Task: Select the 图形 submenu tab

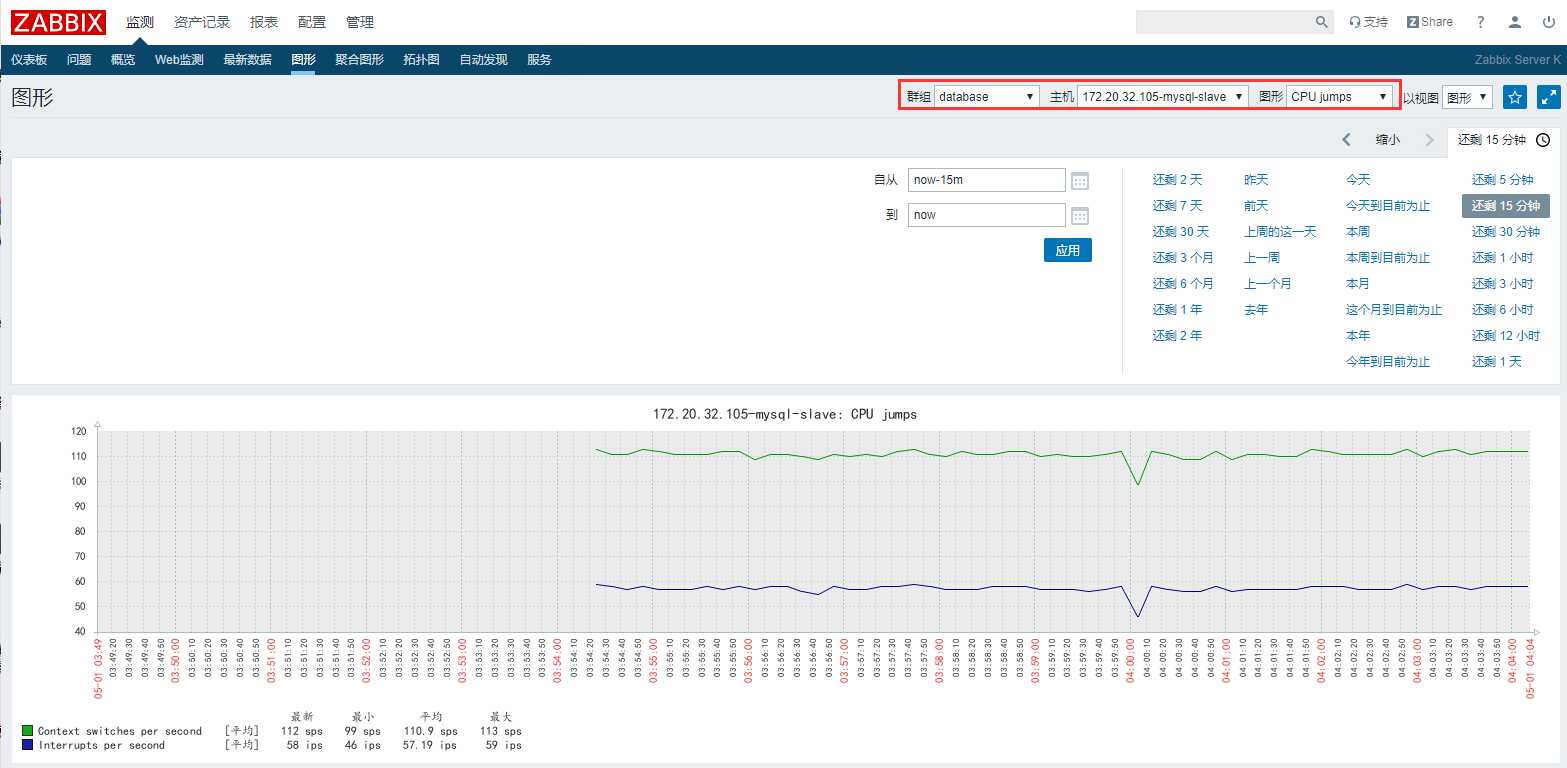Action: 304,60
